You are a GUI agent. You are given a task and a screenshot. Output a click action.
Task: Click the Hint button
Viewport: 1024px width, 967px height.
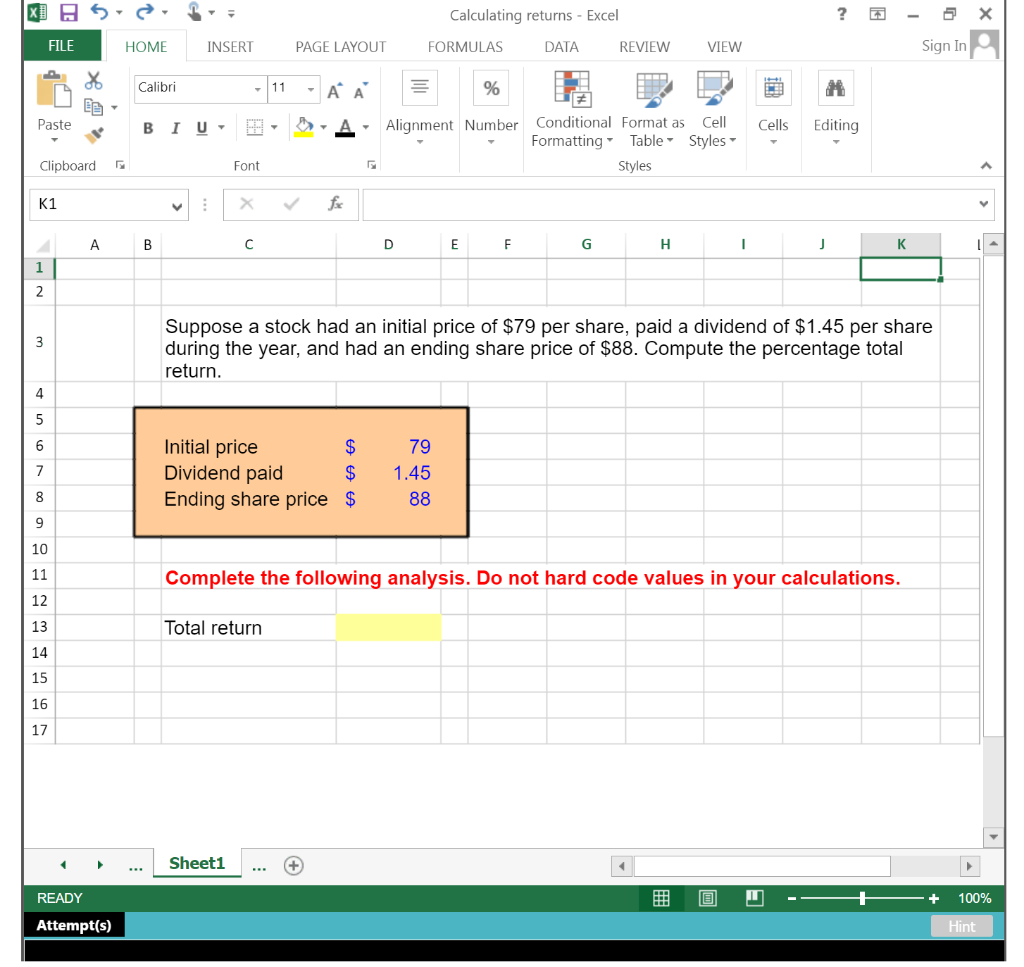coord(961,926)
